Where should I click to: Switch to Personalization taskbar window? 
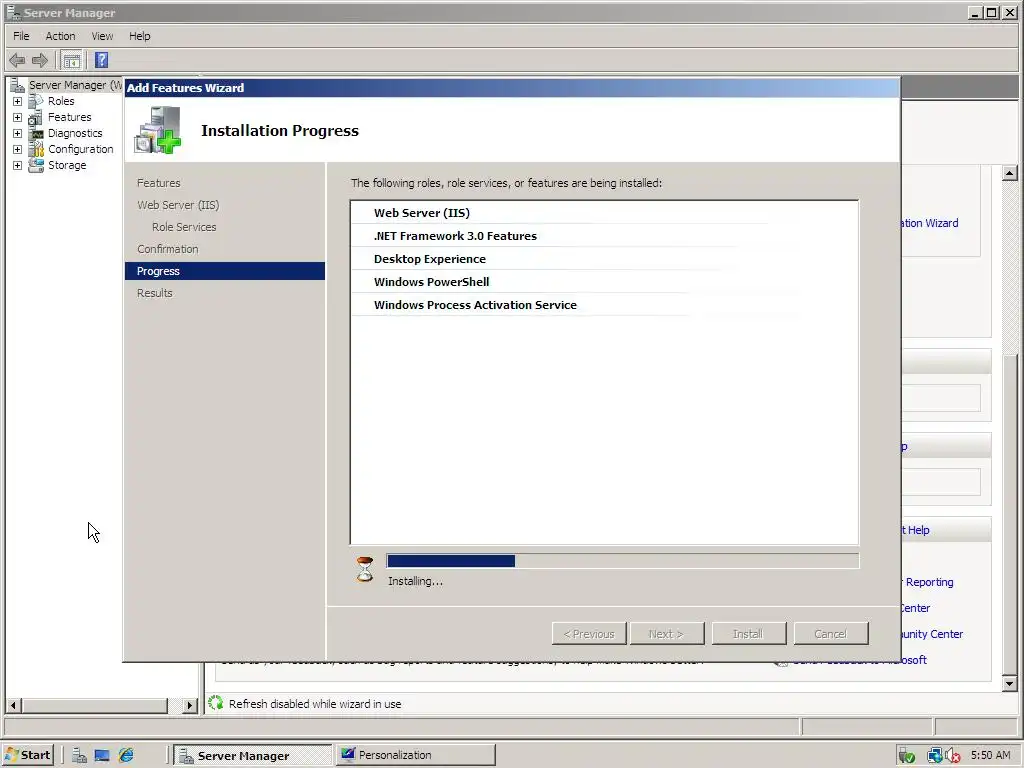click(x=415, y=755)
